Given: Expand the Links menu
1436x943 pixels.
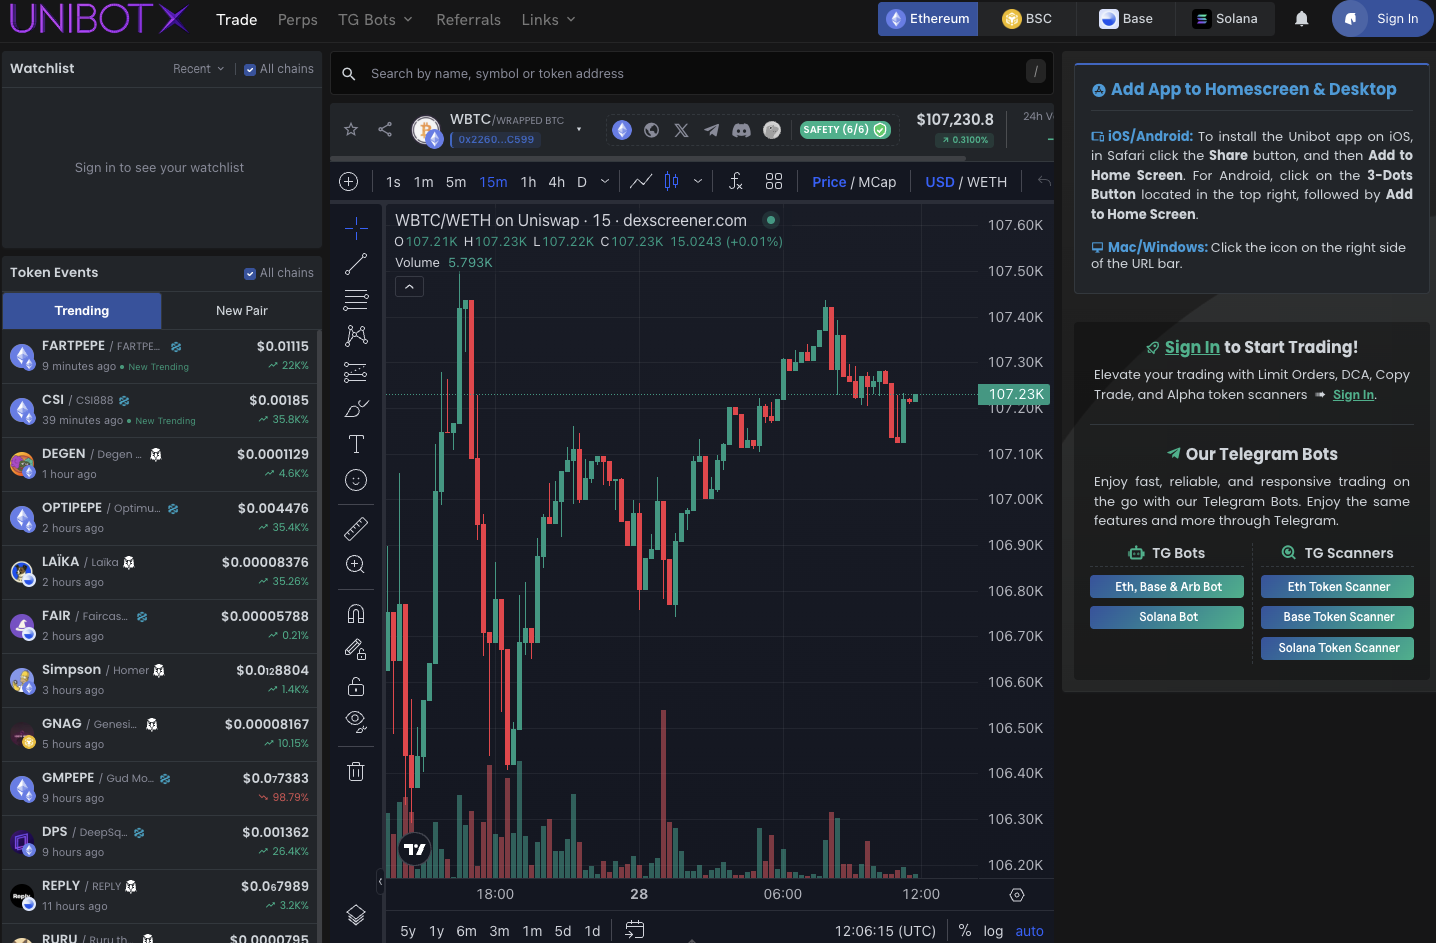Looking at the screenshot, I should point(548,20).
